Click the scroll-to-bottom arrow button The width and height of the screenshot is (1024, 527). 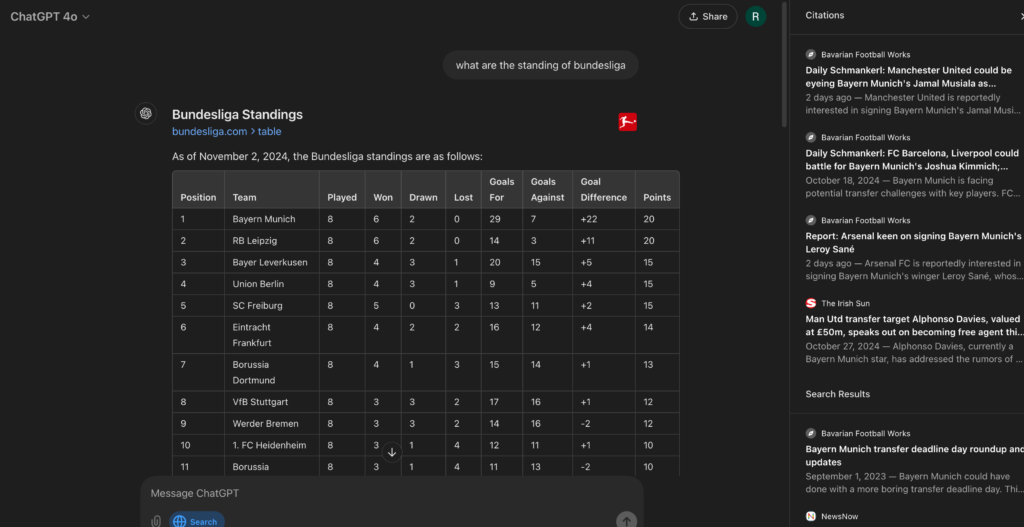click(392, 452)
